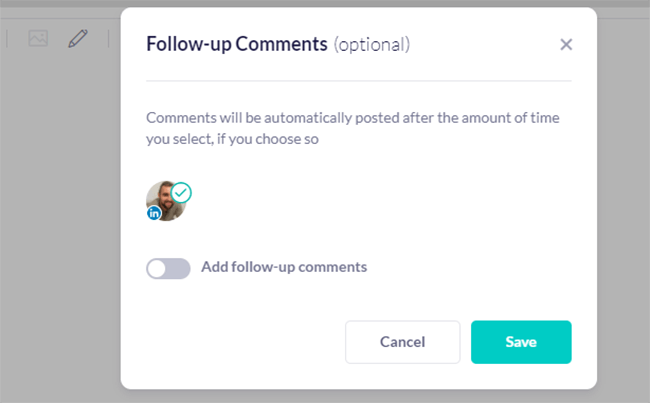Click the 'Follow-up Comments' dialog title
The image size is (650, 403).
[237, 44]
